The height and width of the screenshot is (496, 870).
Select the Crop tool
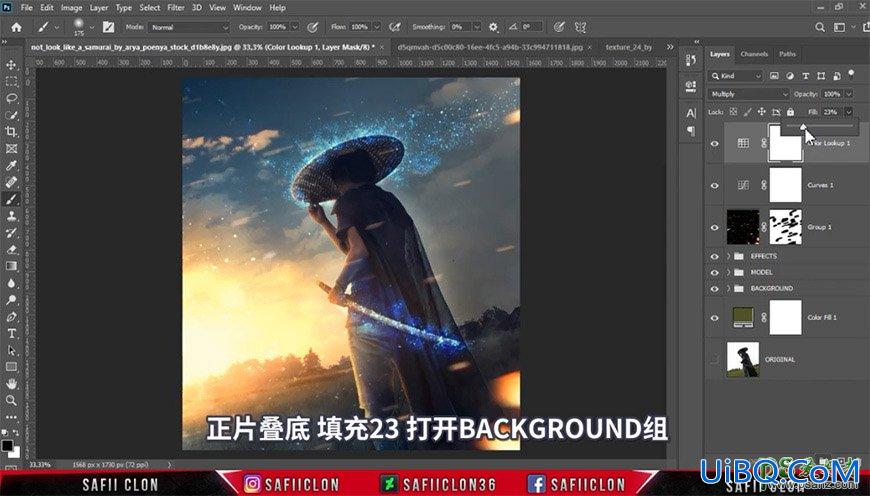coord(11,131)
